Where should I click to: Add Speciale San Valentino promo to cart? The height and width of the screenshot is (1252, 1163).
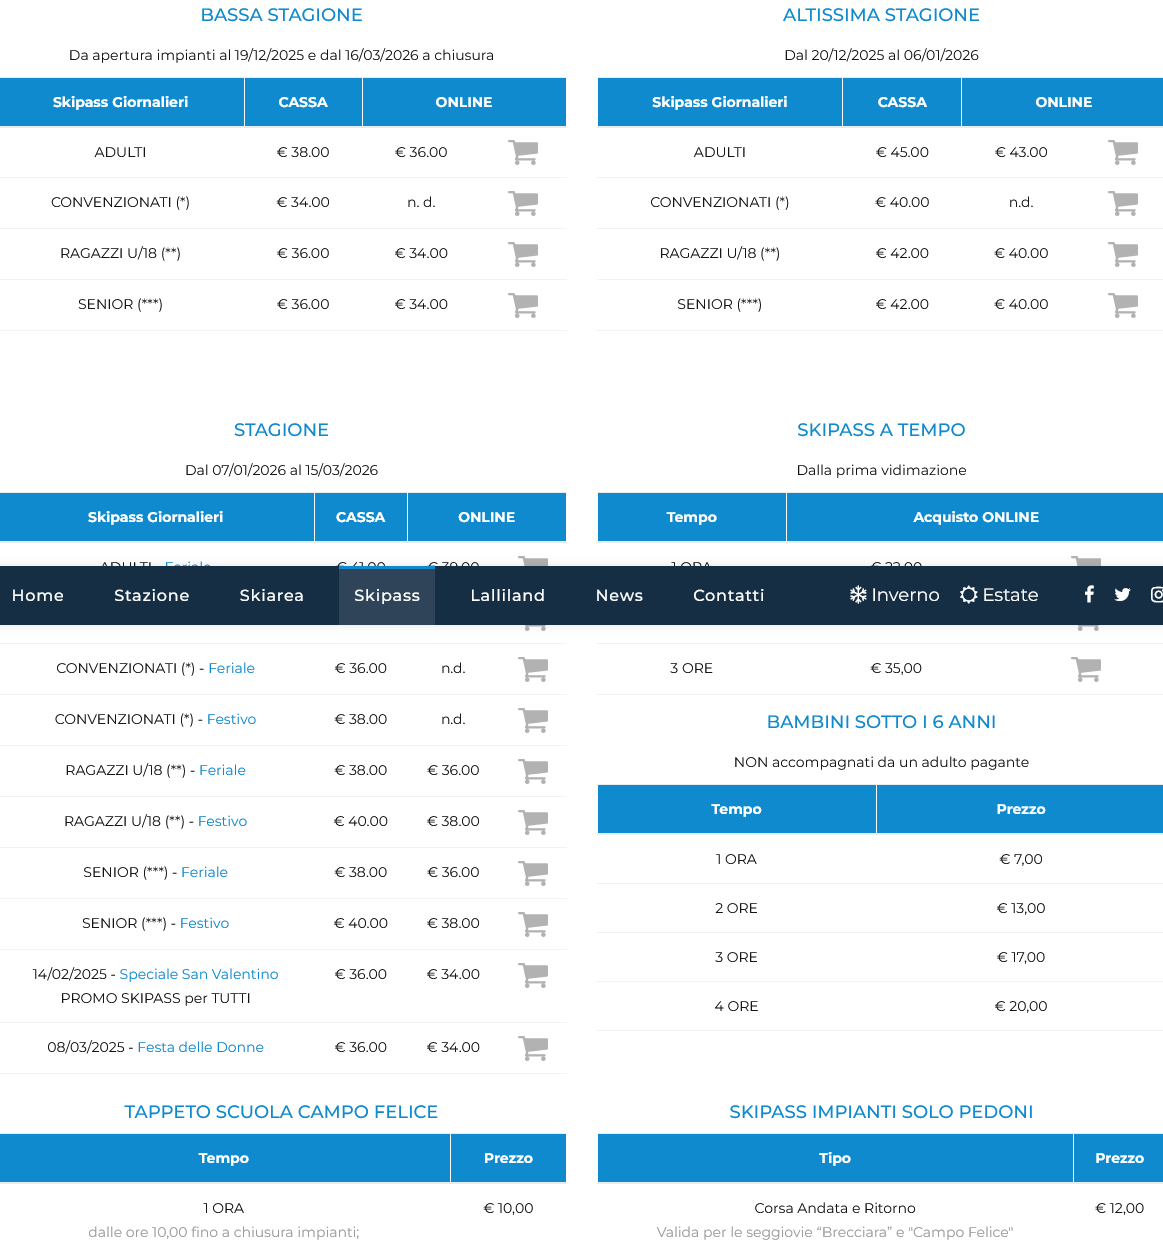point(534,975)
